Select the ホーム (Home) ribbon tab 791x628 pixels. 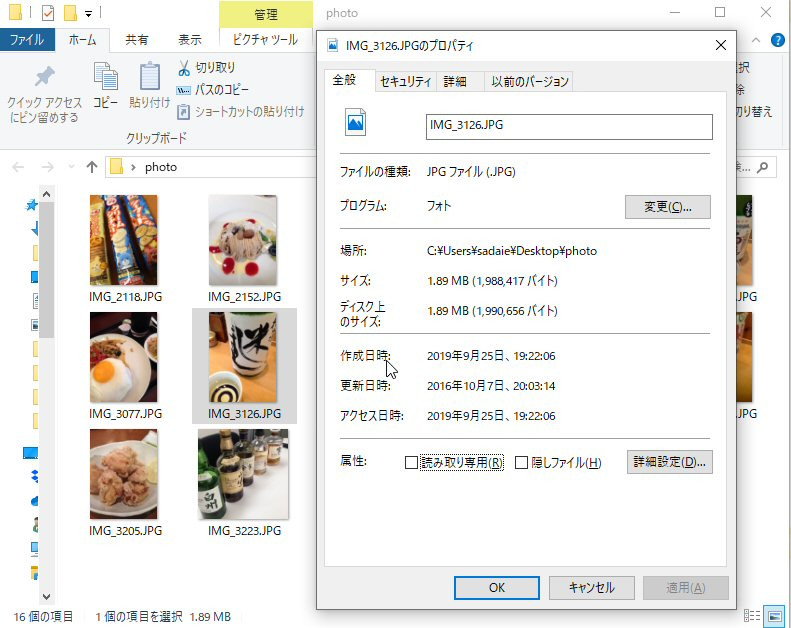pyautogui.click(x=82, y=39)
